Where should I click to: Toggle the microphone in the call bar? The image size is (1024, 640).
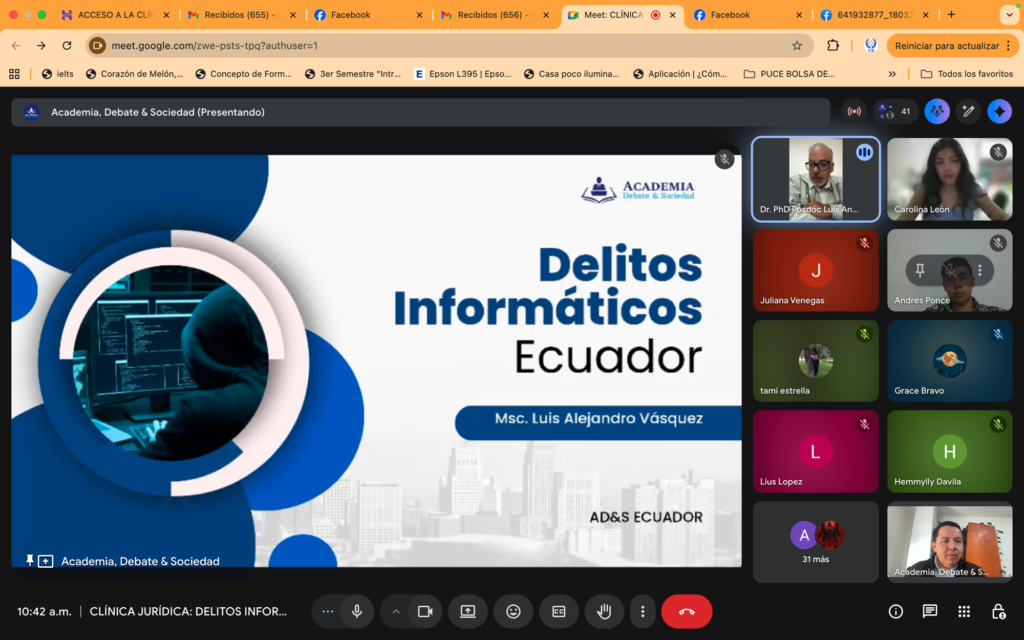tap(356, 611)
